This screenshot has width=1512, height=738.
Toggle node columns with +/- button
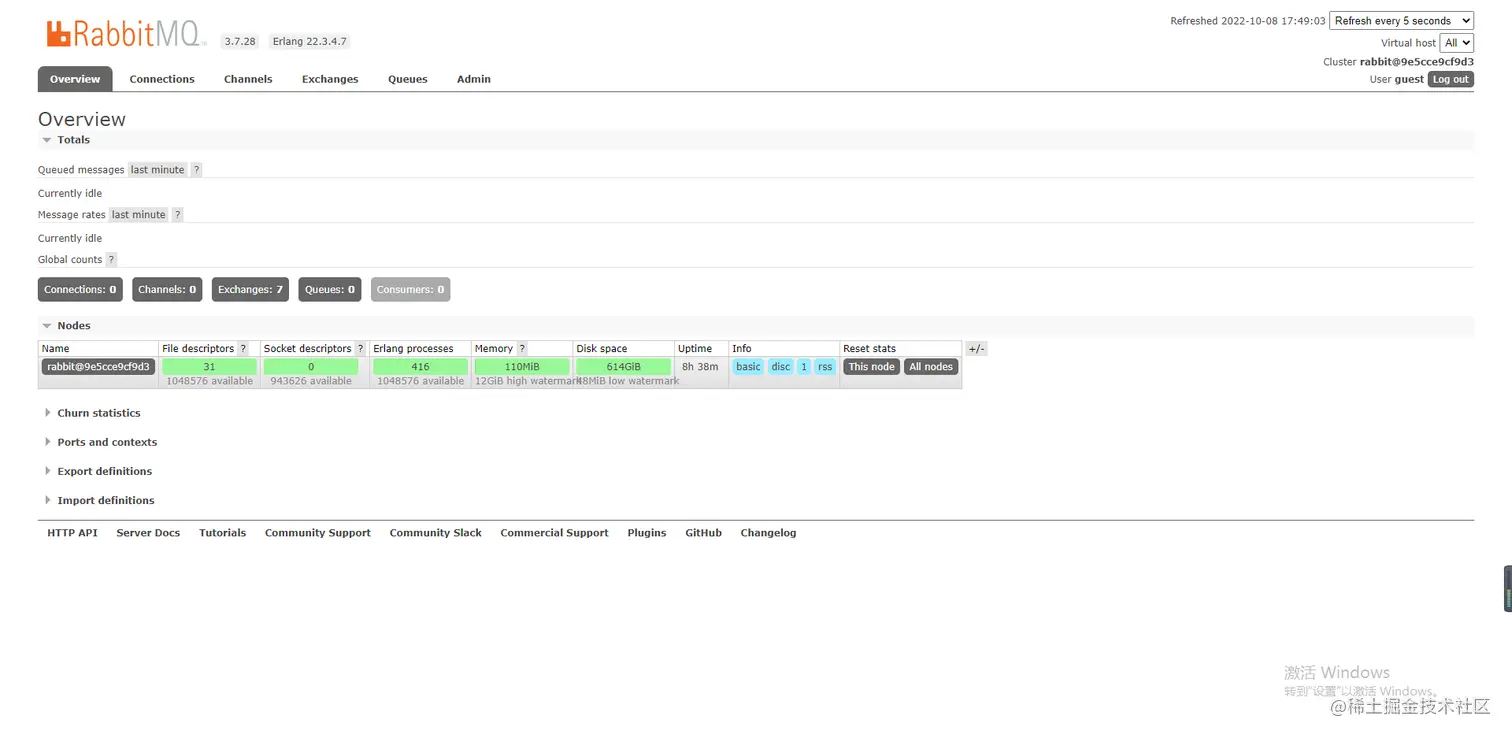coord(976,349)
